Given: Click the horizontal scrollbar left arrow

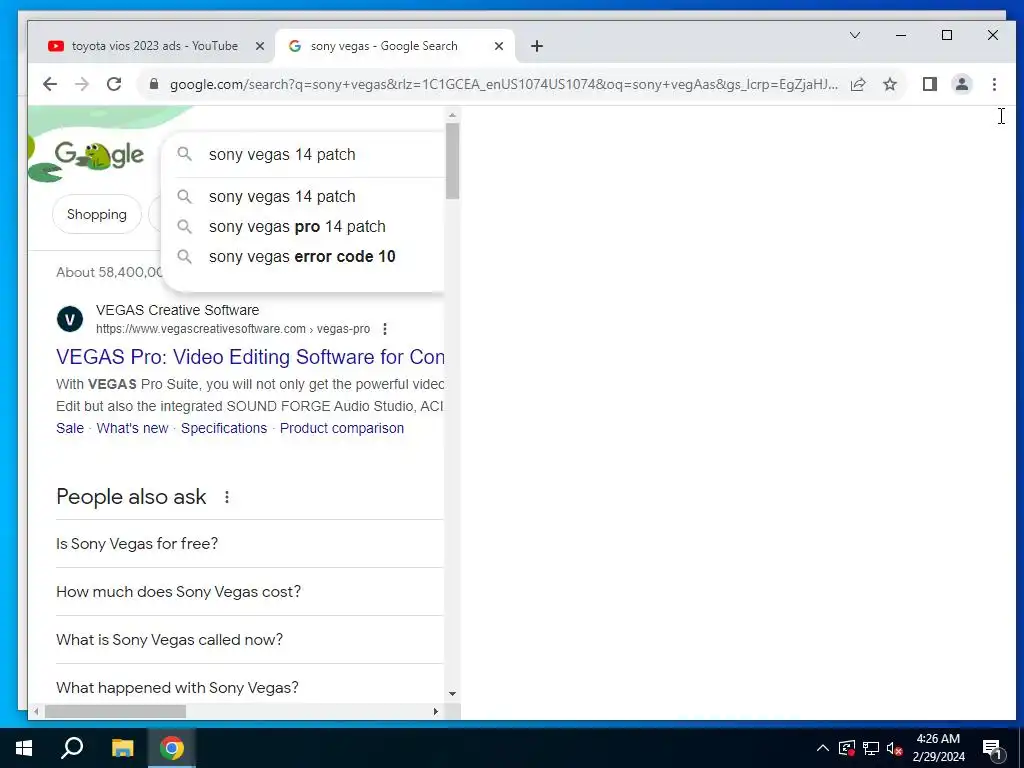Looking at the screenshot, I should coord(37,711).
